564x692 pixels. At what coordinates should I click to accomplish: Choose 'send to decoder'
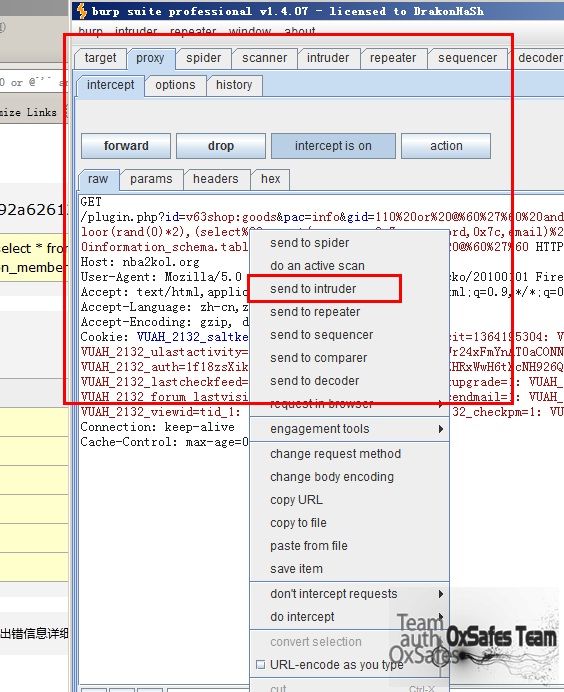coord(349,380)
